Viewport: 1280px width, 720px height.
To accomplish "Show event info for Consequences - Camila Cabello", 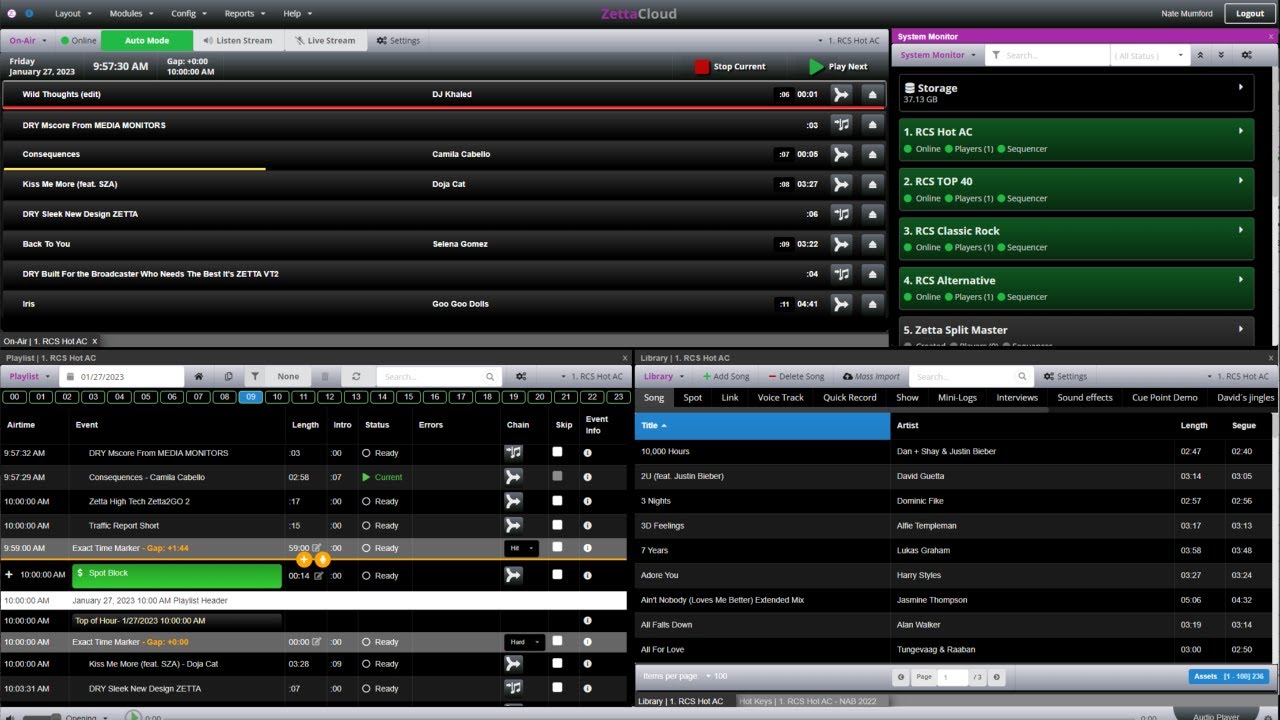I will (x=587, y=477).
